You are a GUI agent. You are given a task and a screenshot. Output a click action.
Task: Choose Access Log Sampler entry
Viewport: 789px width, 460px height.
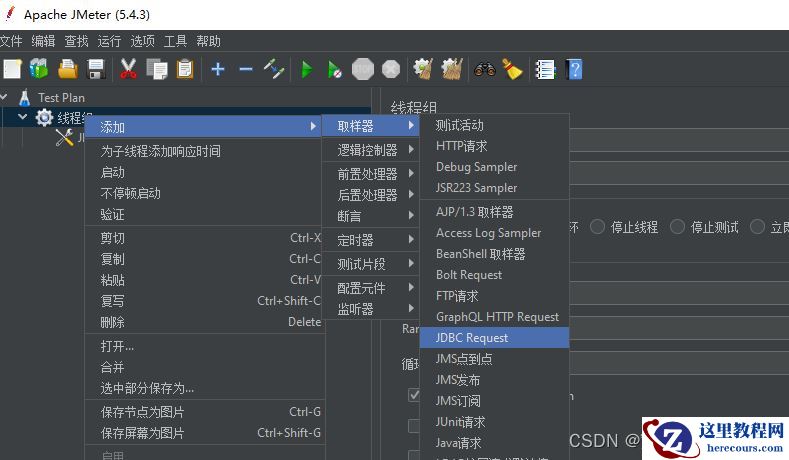(x=494, y=233)
